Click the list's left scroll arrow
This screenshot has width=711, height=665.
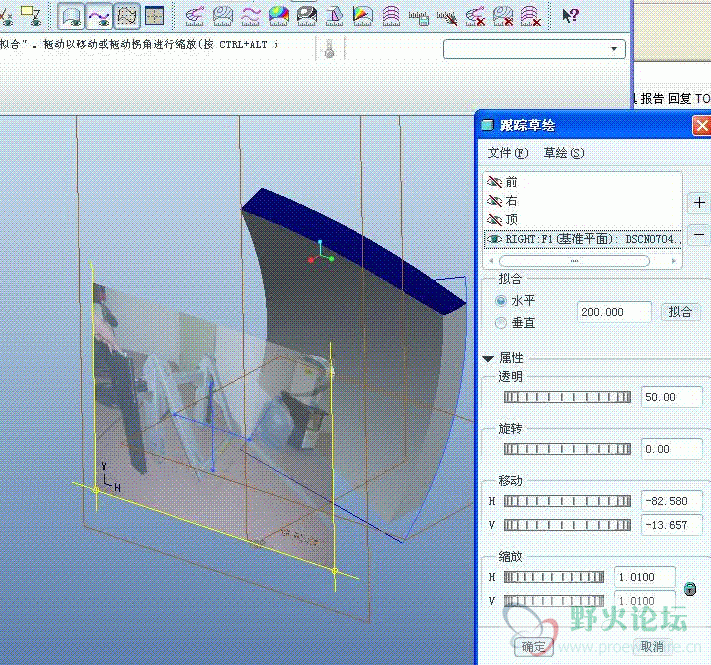pyautogui.click(x=491, y=261)
